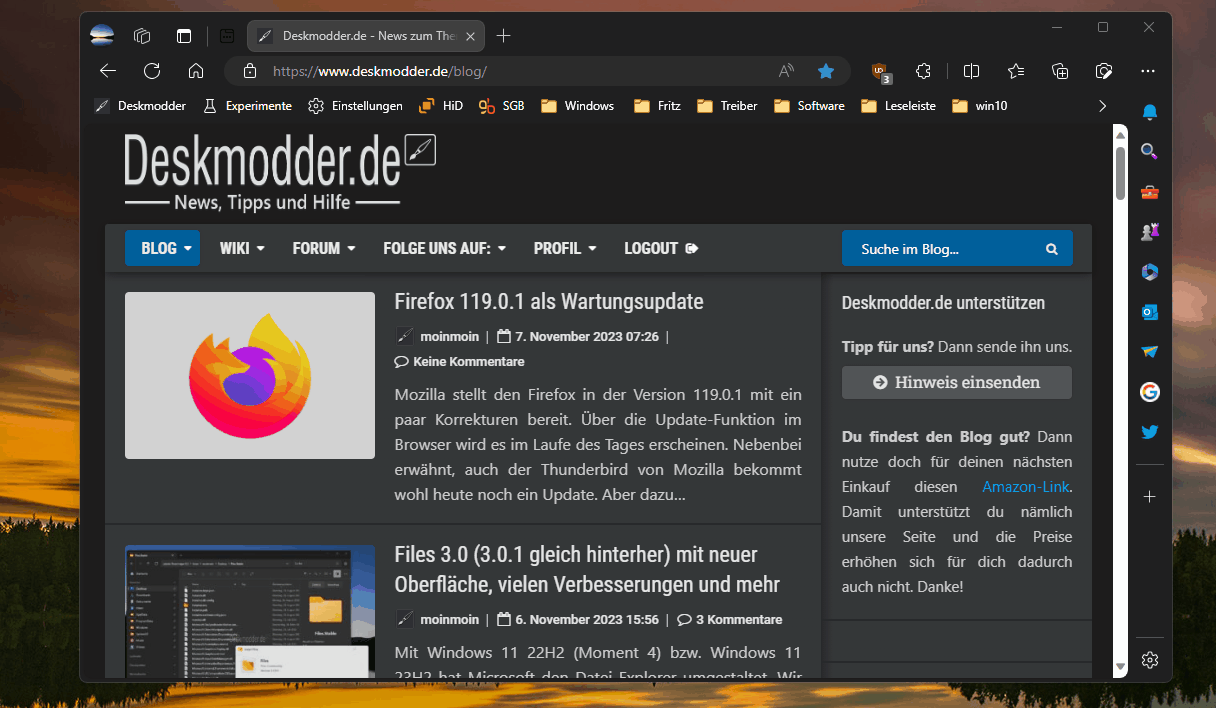Click LOGOUT in the site navigation
1216x708 pixels.
click(x=661, y=248)
